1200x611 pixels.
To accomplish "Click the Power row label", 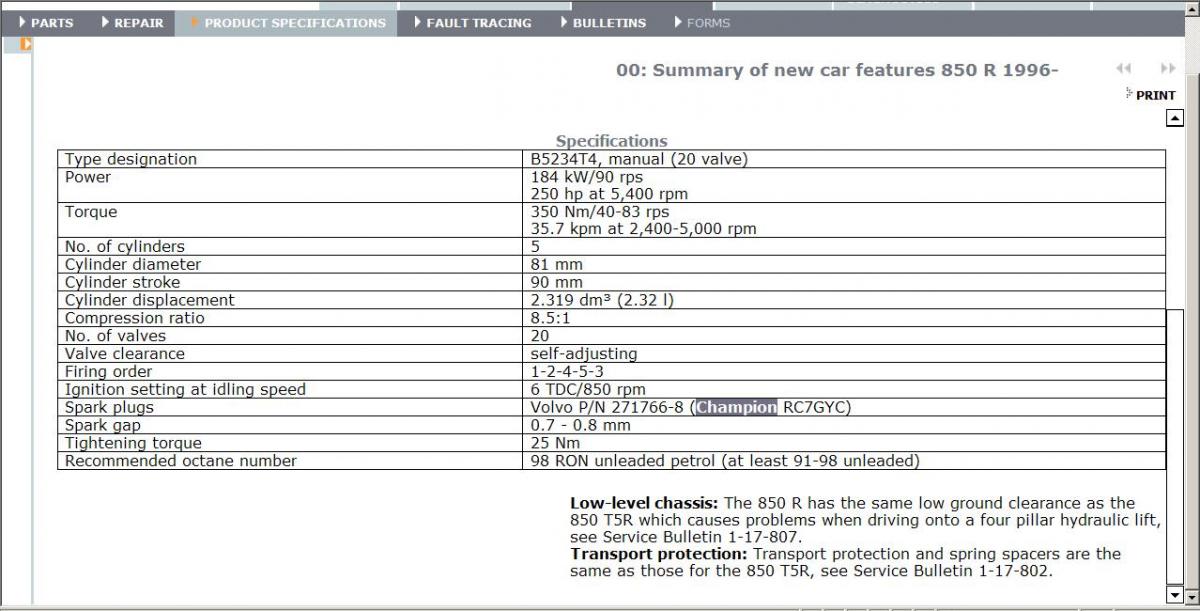I will [88, 177].
